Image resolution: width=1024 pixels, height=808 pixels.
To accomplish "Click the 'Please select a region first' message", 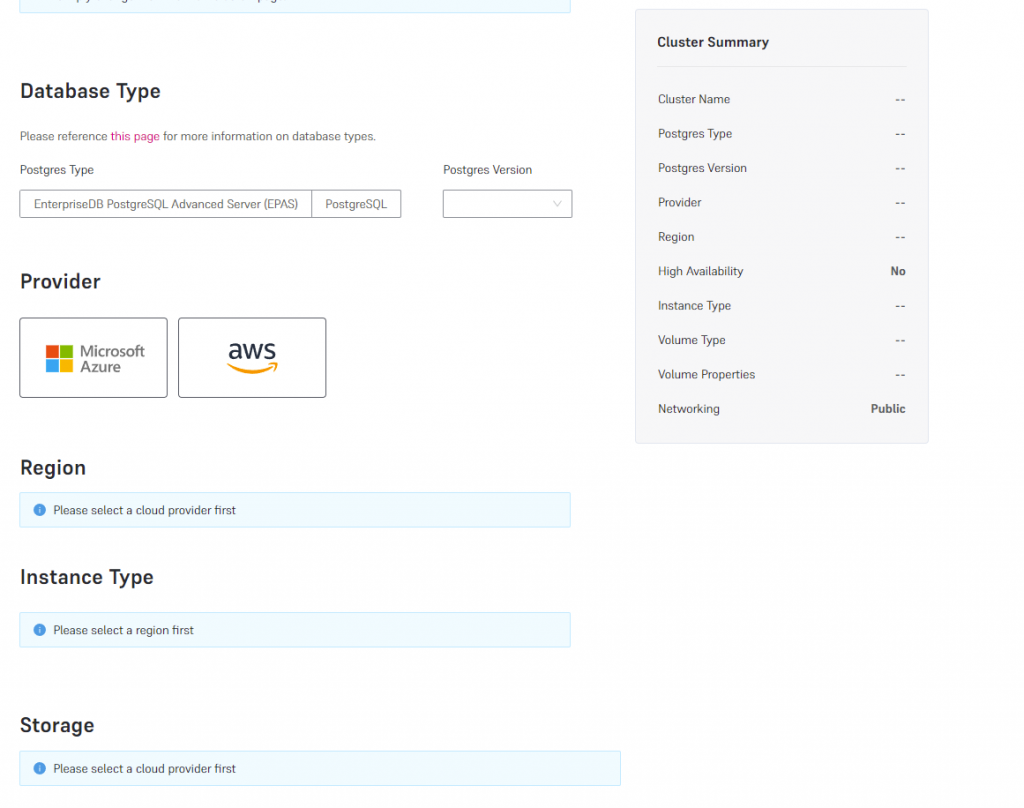I will coord(124,630).
